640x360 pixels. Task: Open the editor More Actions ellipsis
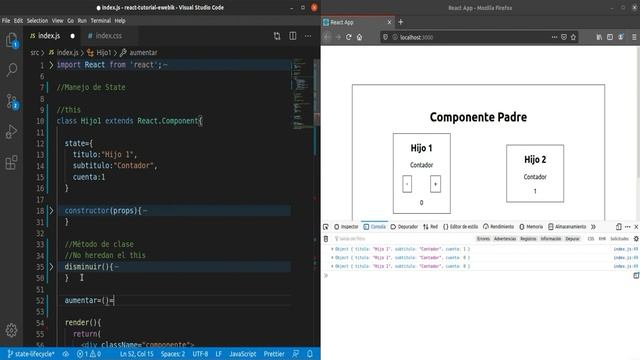pos(308,36)
